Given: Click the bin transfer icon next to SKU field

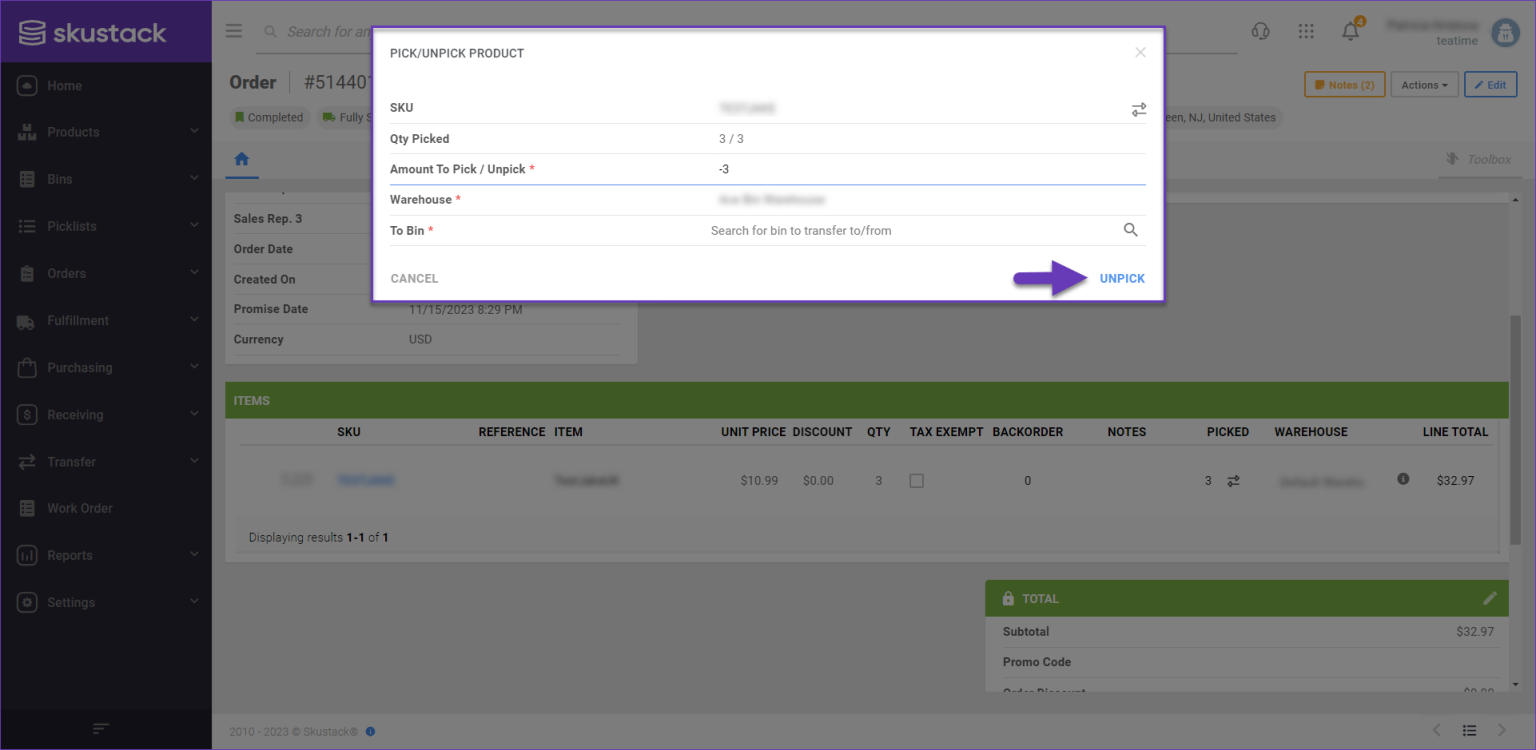Looking at the screenshot, I should pos(1138,108).
